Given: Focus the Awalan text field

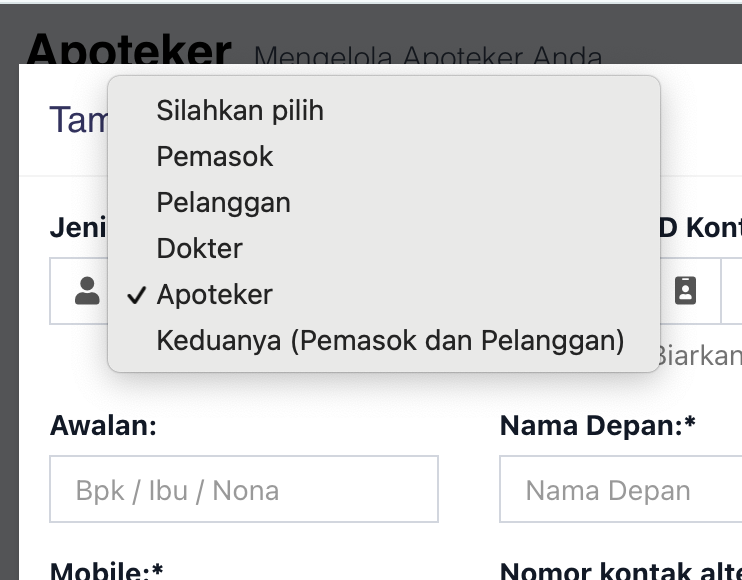Looking at the screenshot, I should click(x=244, y=490).
